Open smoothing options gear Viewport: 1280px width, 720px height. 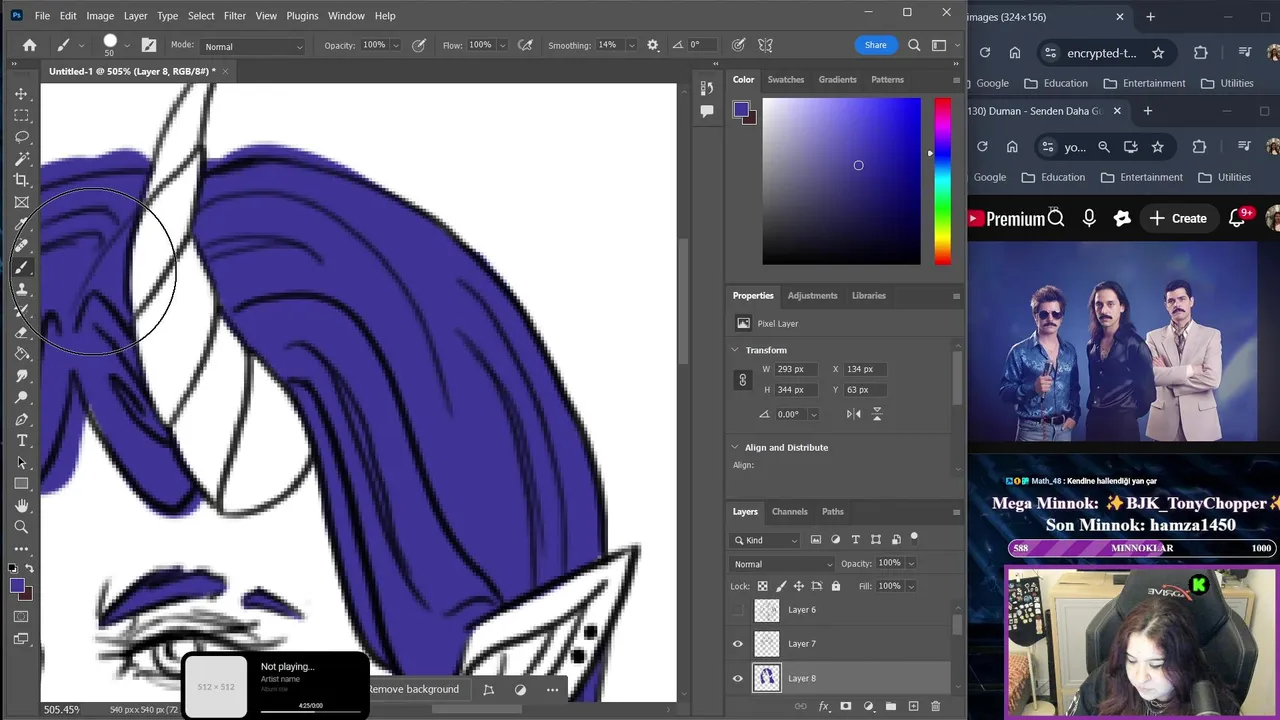(653, 45)
